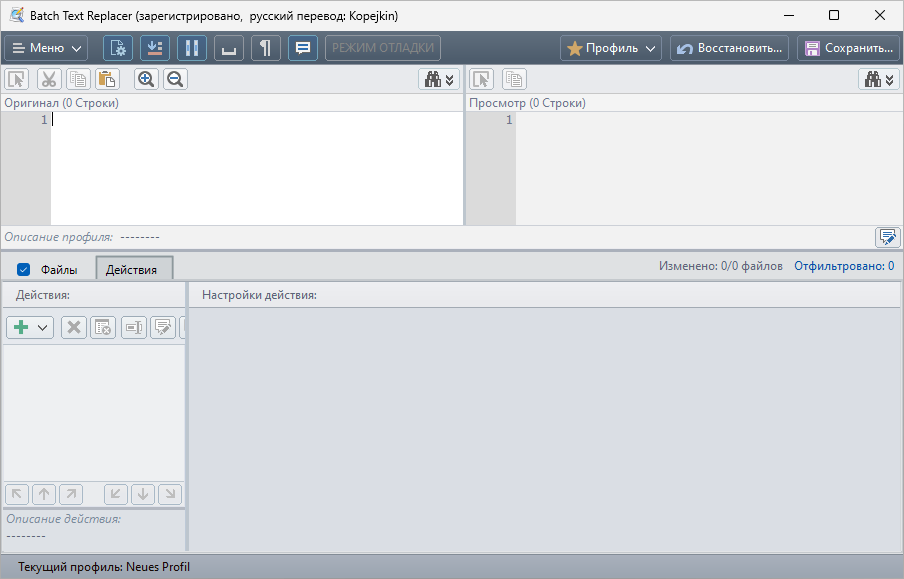Add a new action with the green plus icon

(x=21, y=327)
